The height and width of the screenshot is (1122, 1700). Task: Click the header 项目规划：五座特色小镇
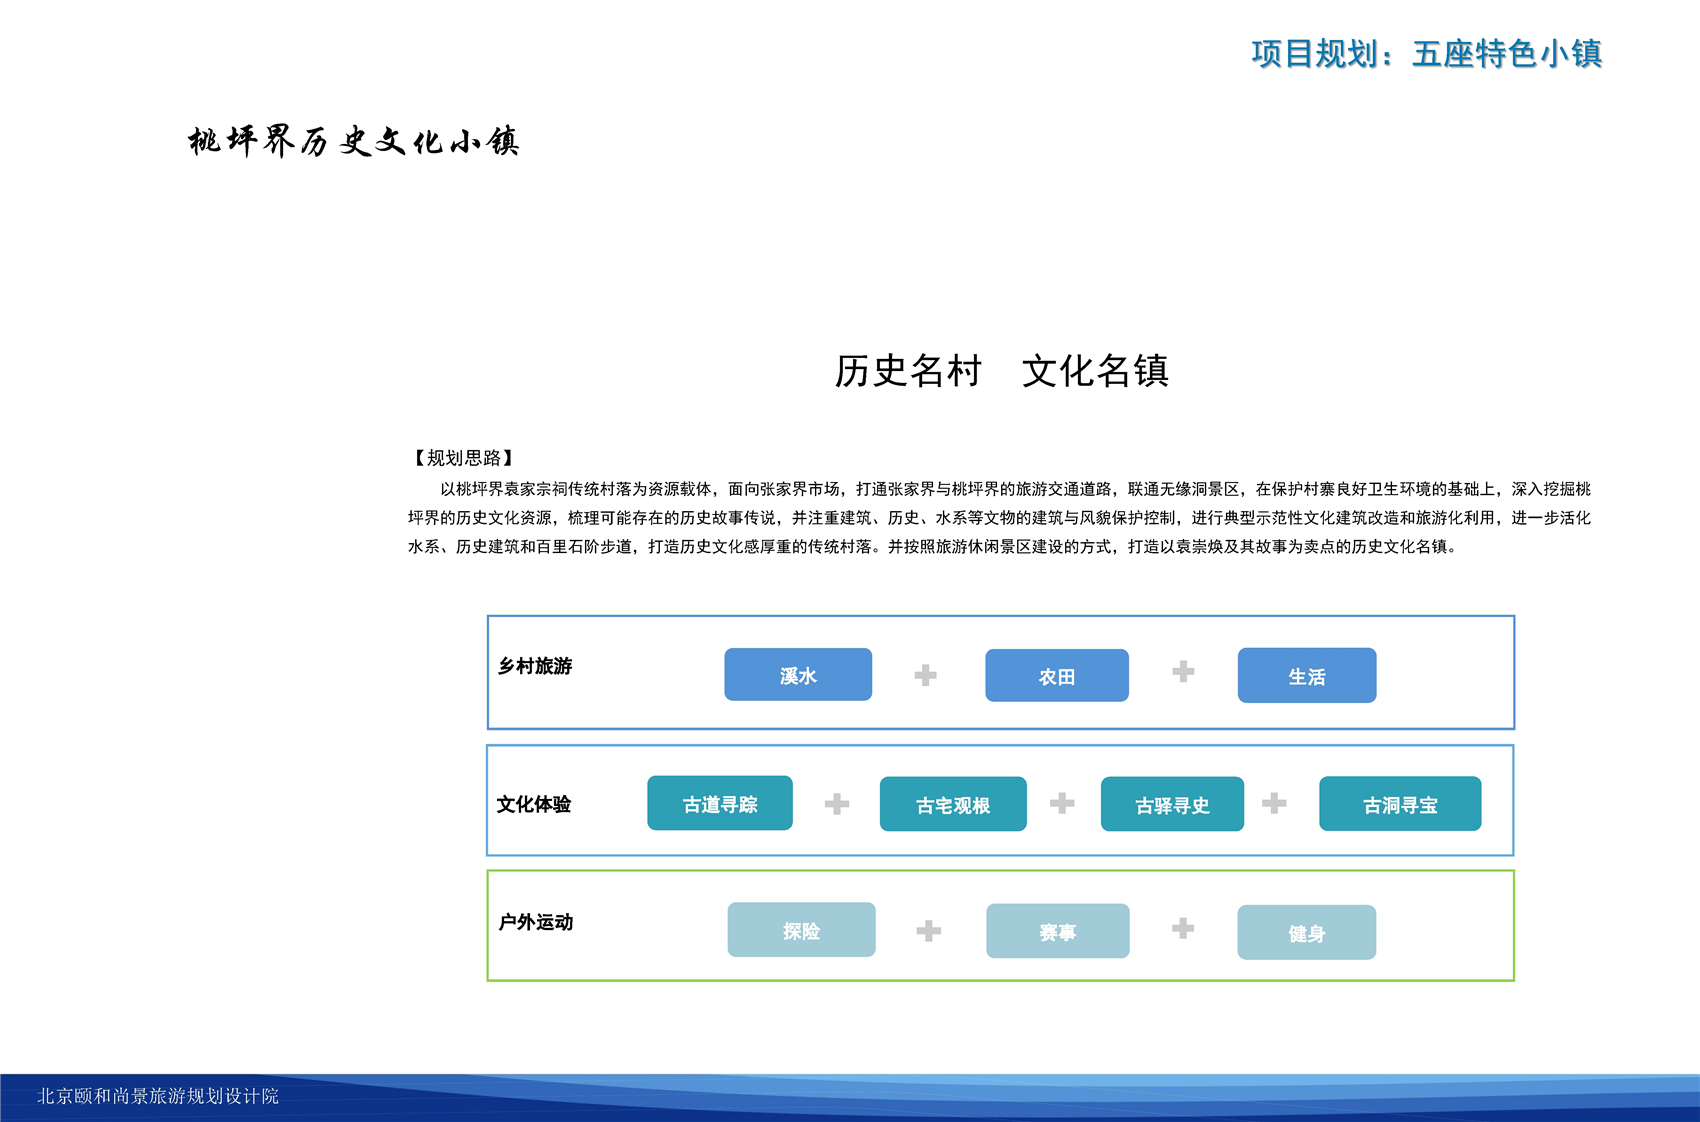coord(1427,53)
